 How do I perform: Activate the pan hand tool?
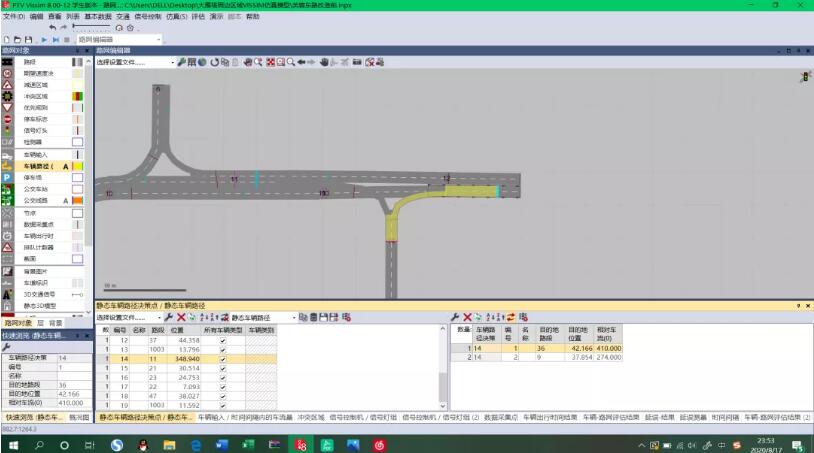pyautogui.click(x=324, y=62)
